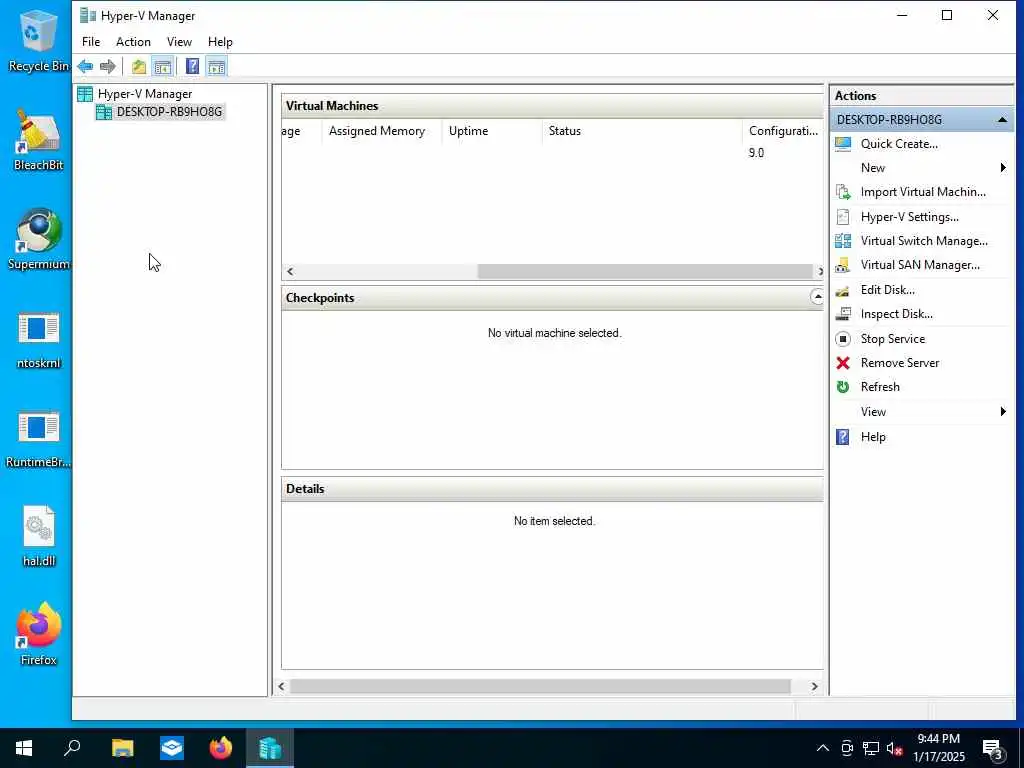Click the Forward arrow in toolbar
Image resolution: width=1024 pixels, height=768 pixels.
108,66
